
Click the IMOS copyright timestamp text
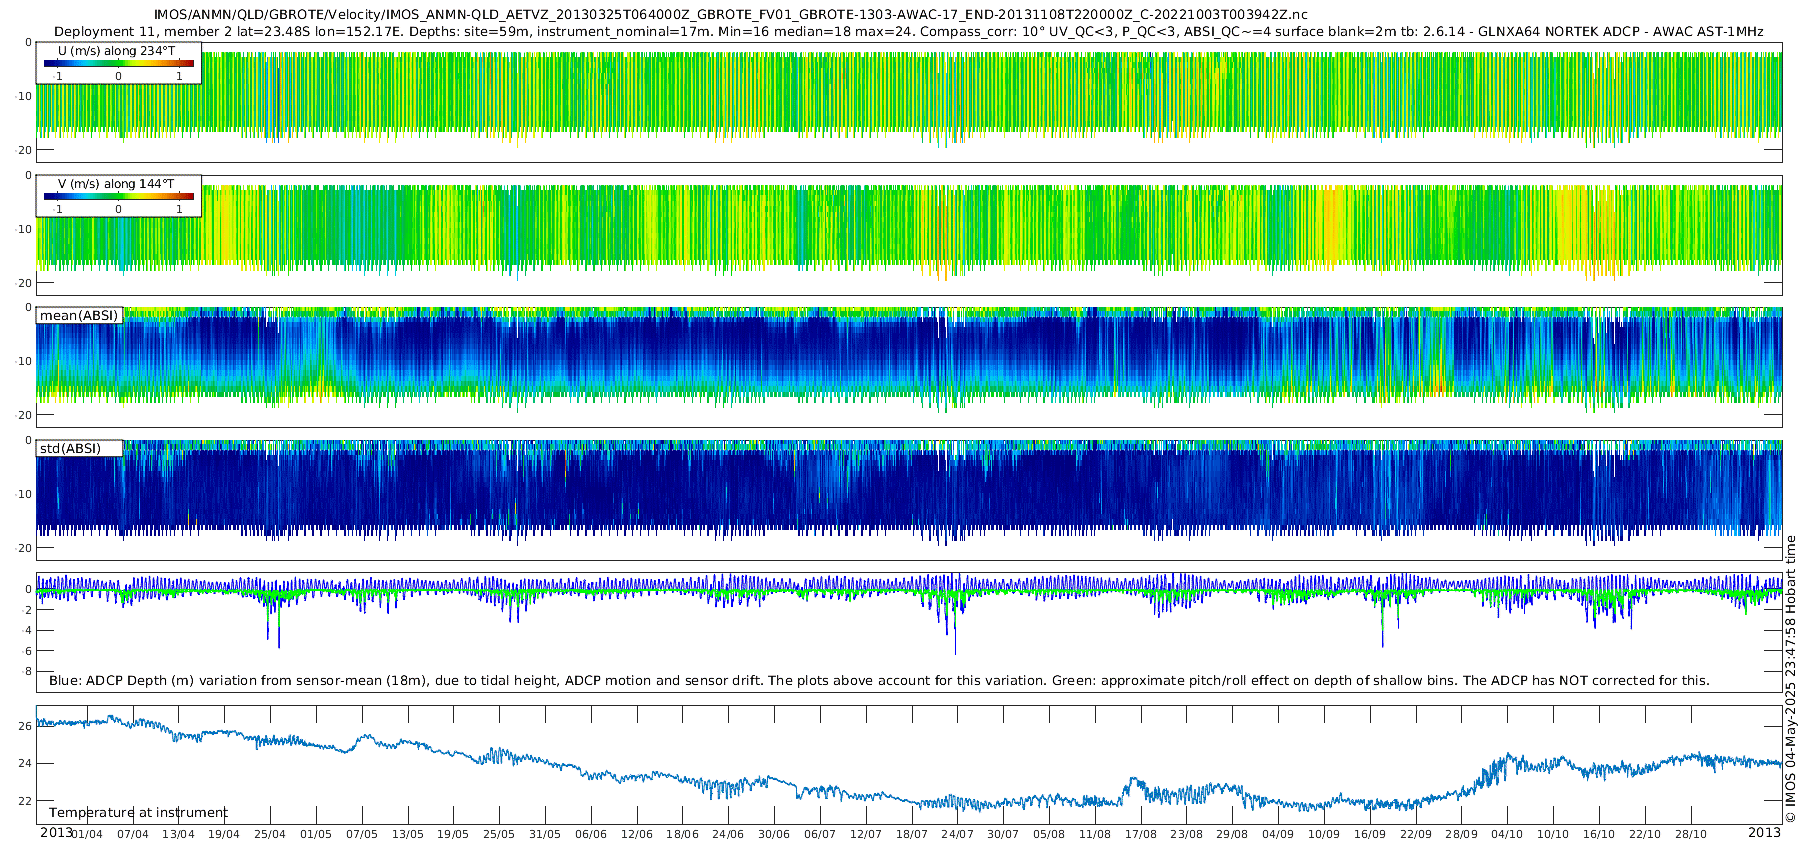[x=1791, y=680]
